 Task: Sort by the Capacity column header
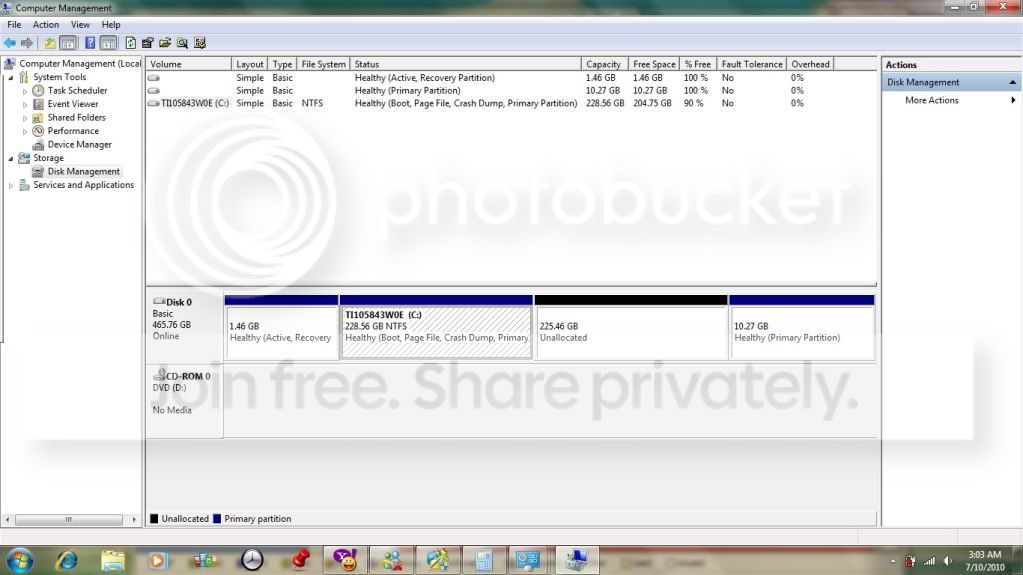pyautogui.click(x=604, y=64)
